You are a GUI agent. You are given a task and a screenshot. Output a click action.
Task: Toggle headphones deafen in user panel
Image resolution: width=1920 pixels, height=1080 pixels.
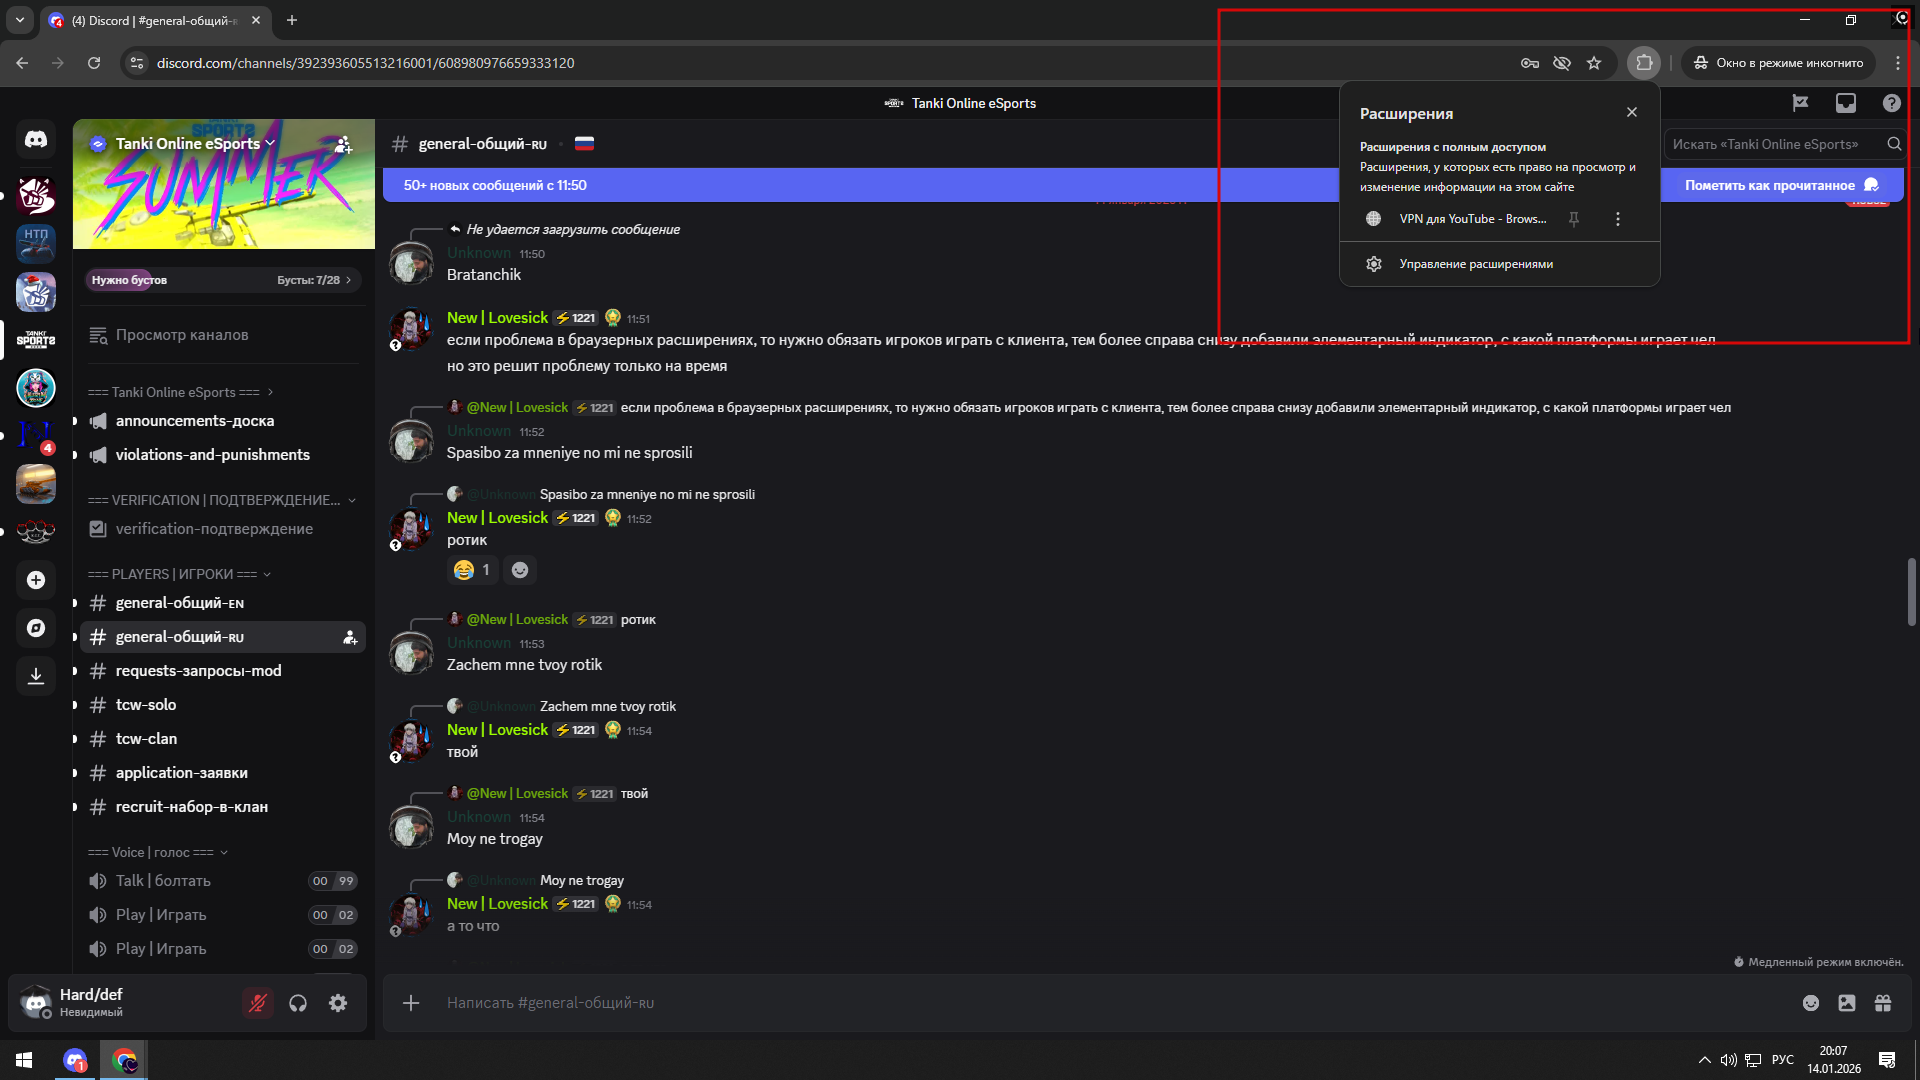298,1003
